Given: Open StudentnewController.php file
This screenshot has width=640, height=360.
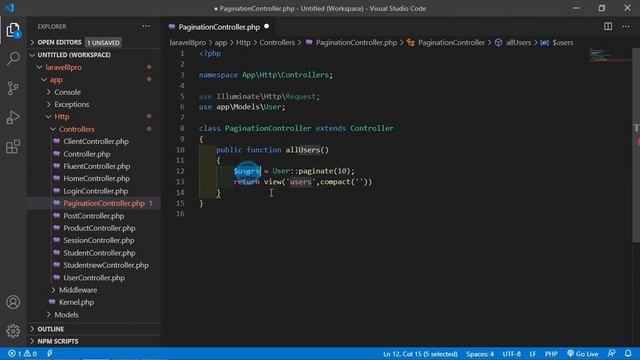Looking at the screenshot, I should (106, 265).
